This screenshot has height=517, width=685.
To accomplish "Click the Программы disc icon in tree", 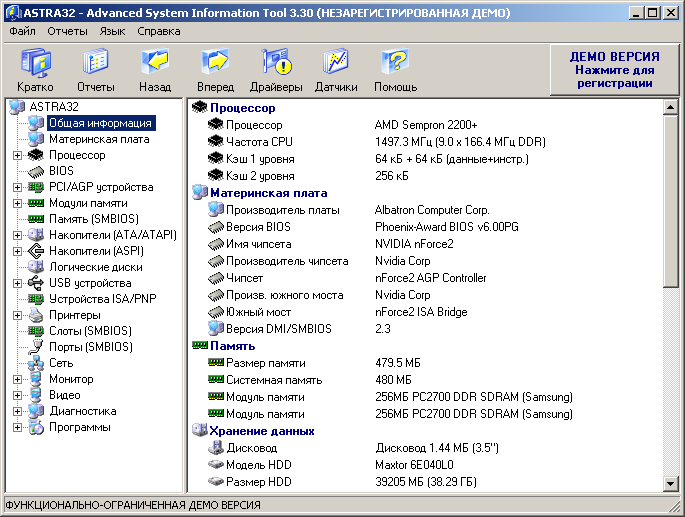I will [x=36, y=427].
